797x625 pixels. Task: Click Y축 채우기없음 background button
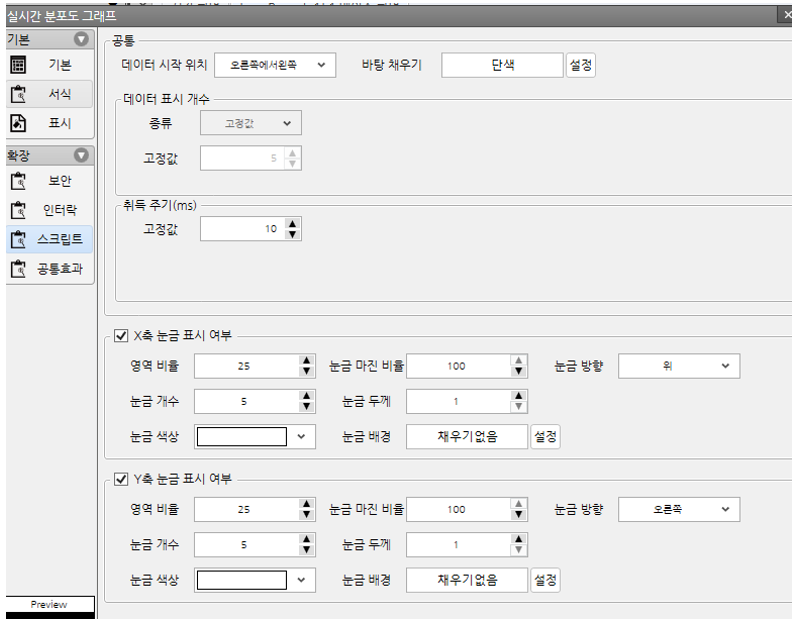[467, 580]
